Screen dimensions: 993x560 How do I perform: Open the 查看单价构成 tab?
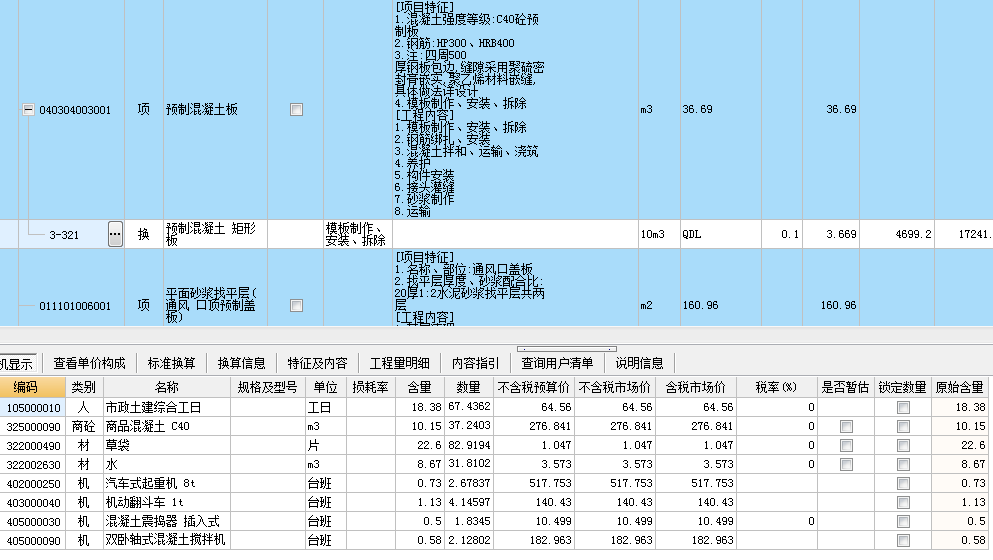(89, 363)
